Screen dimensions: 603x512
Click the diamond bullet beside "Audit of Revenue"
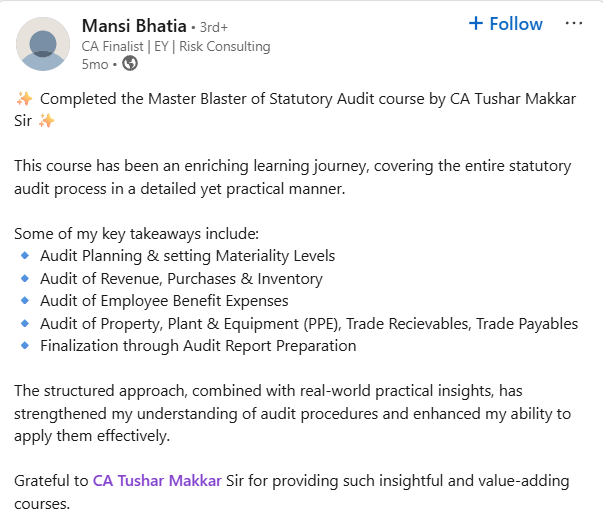tap(25, 279)
